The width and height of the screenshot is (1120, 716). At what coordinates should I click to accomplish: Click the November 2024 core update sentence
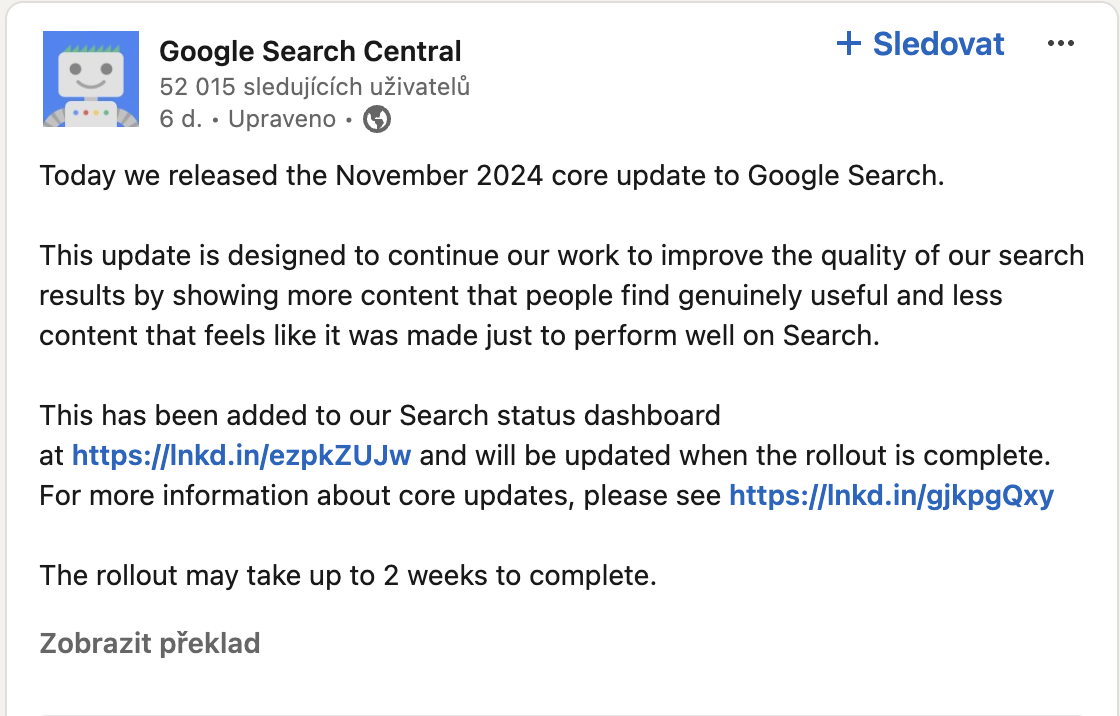pos(491,175)
